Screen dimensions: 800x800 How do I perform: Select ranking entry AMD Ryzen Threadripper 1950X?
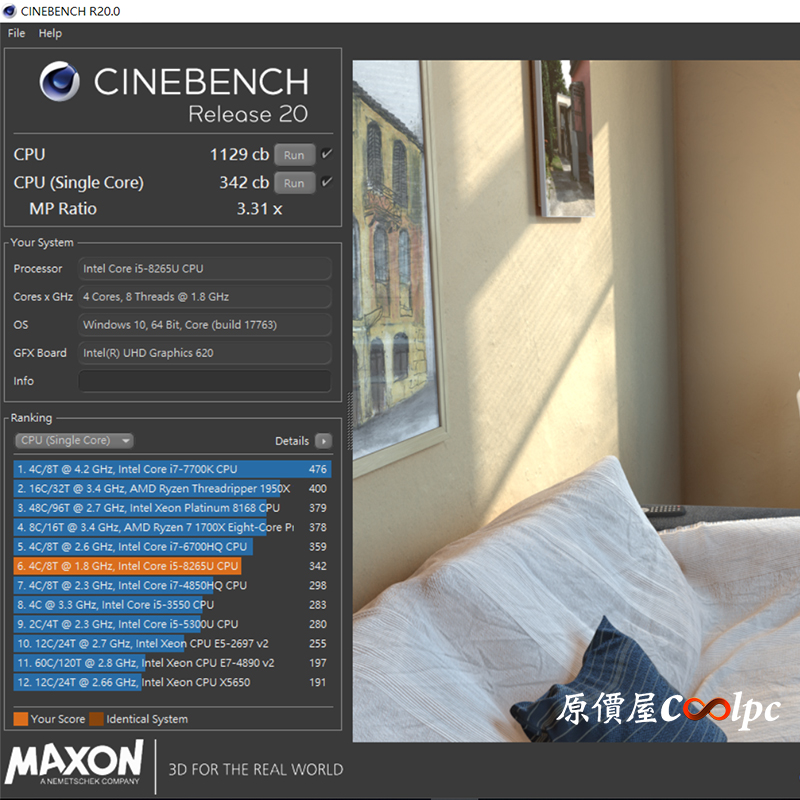(x=172, y=488)
